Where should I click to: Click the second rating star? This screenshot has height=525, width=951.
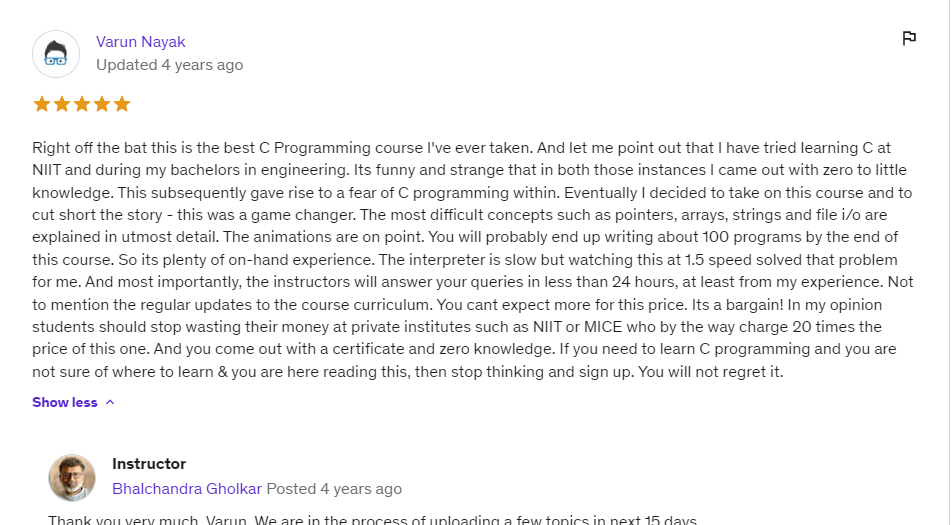61,104
